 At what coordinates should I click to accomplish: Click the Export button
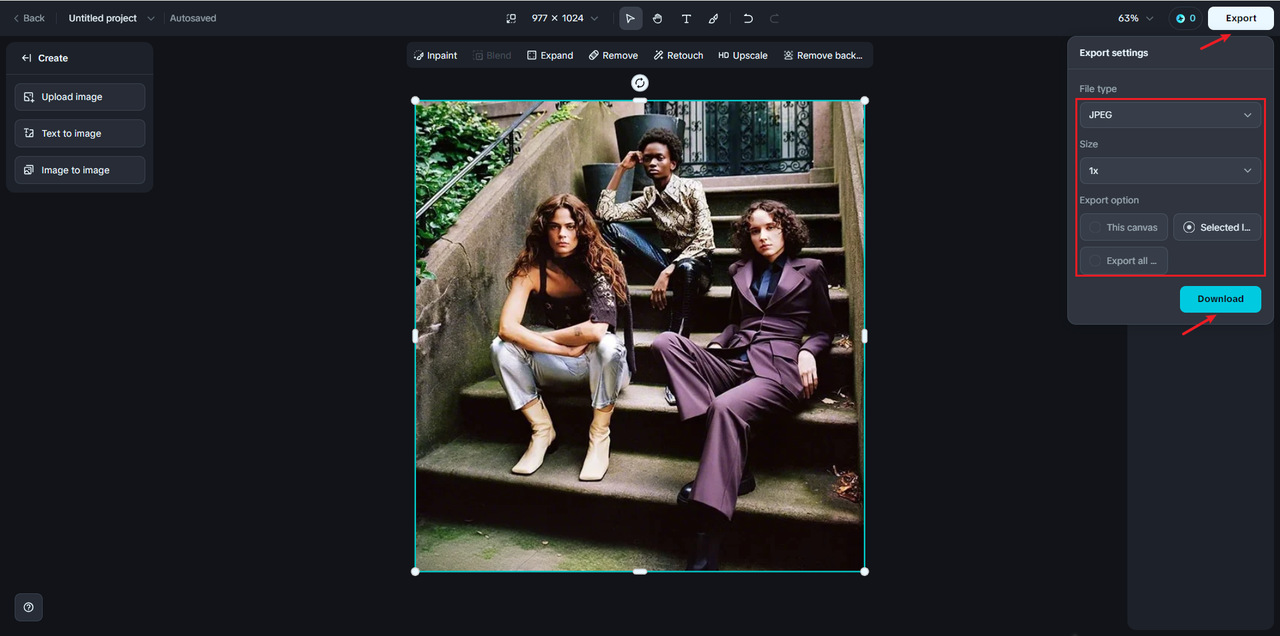[x=1241, y=18]
